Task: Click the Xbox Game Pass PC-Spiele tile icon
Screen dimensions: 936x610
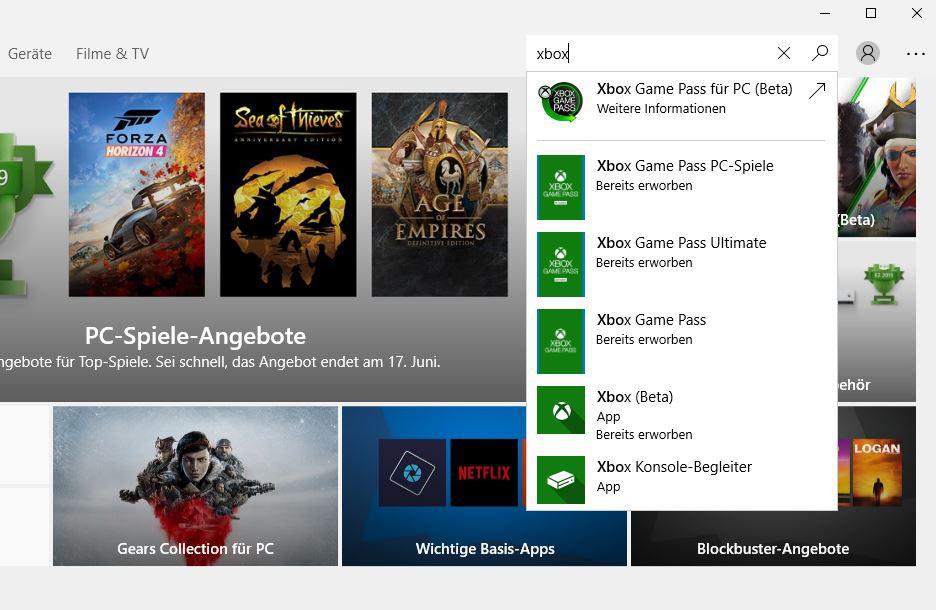Action: click(x=561, y=187)
